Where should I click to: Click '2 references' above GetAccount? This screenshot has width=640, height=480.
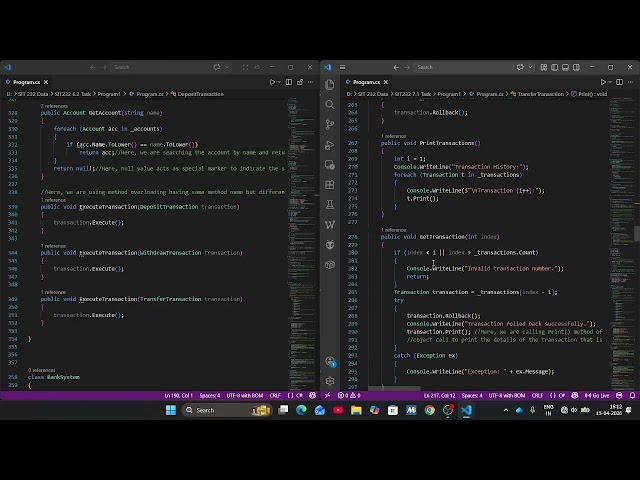(x=54, y=106)
